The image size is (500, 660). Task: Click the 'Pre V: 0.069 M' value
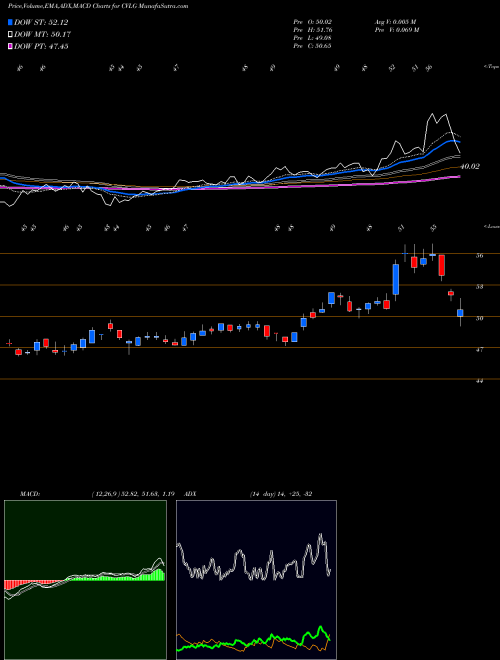click(396, 30)
